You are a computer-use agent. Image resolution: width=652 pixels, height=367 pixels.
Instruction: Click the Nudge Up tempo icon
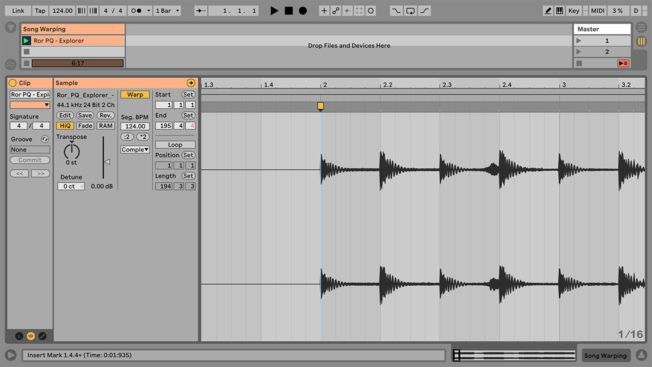pyautogui.click(x=93, y=11)
